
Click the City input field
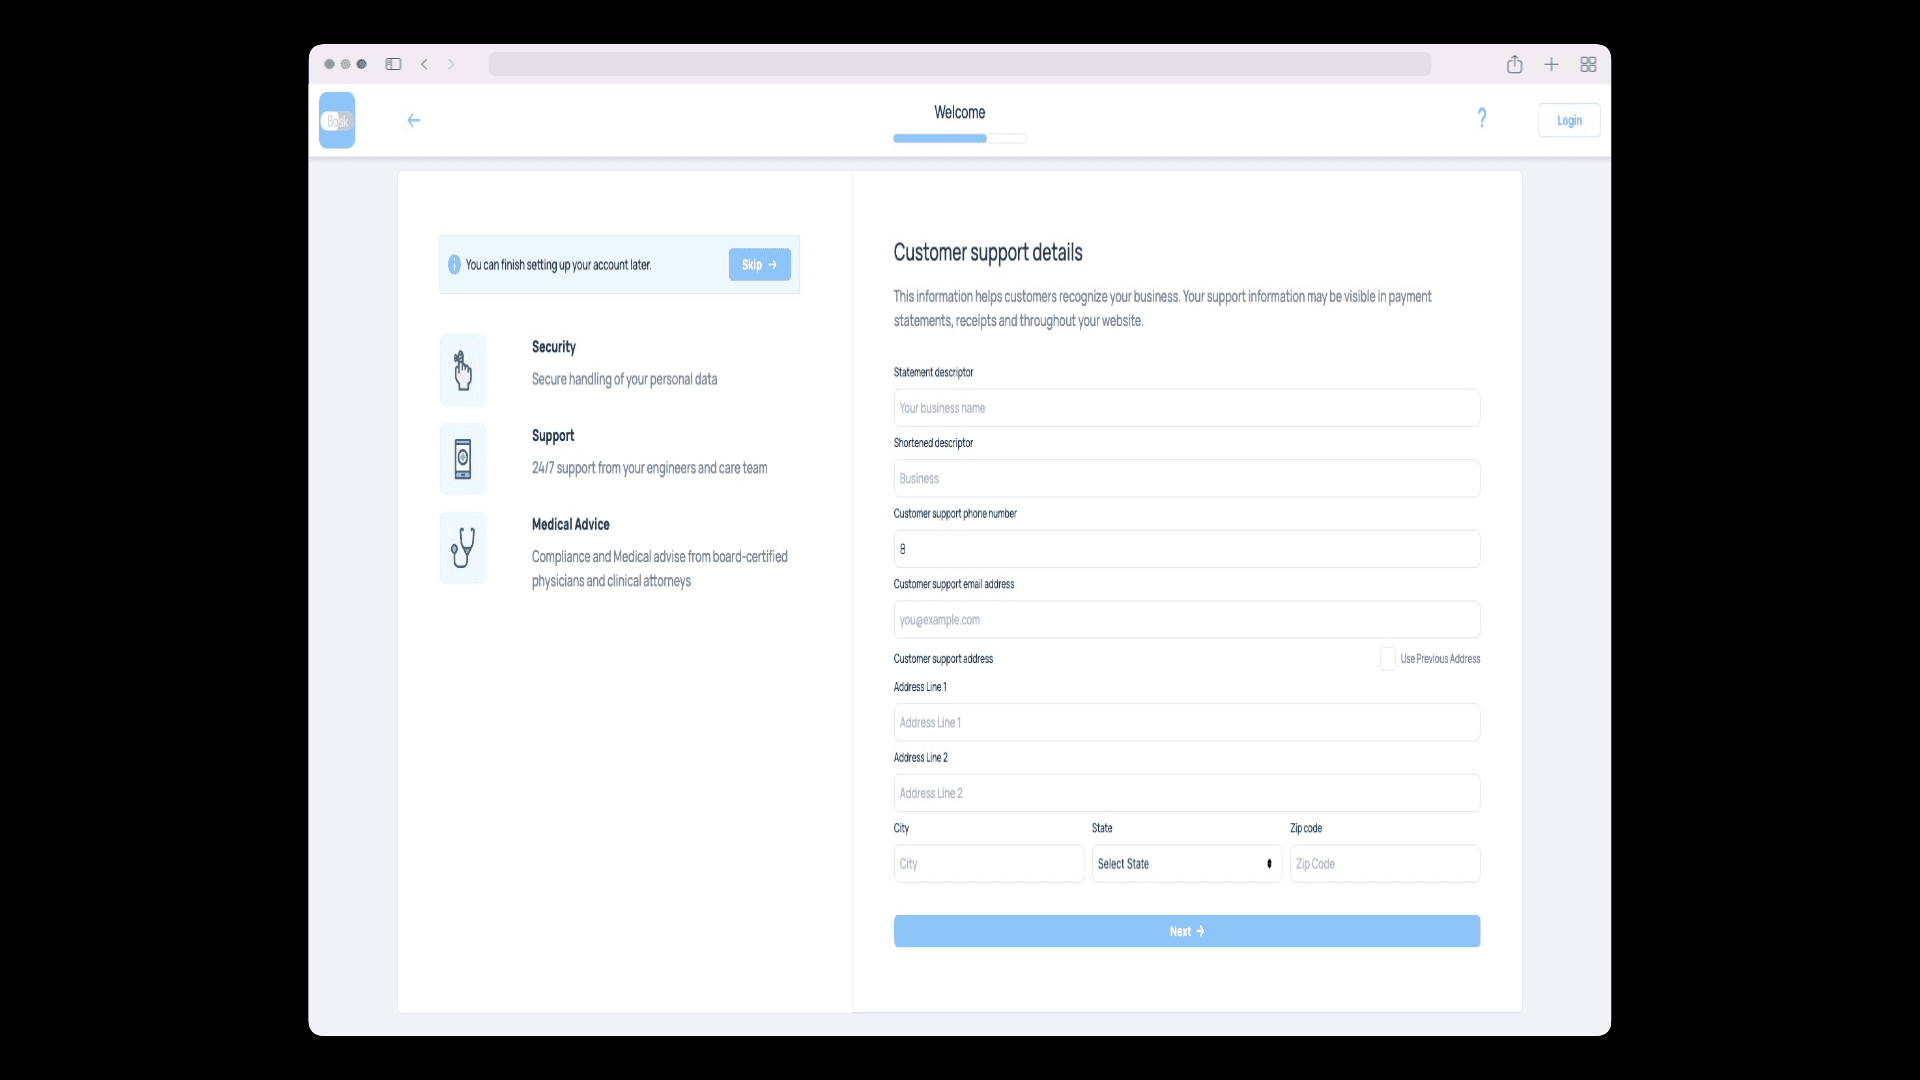(988, 864)
